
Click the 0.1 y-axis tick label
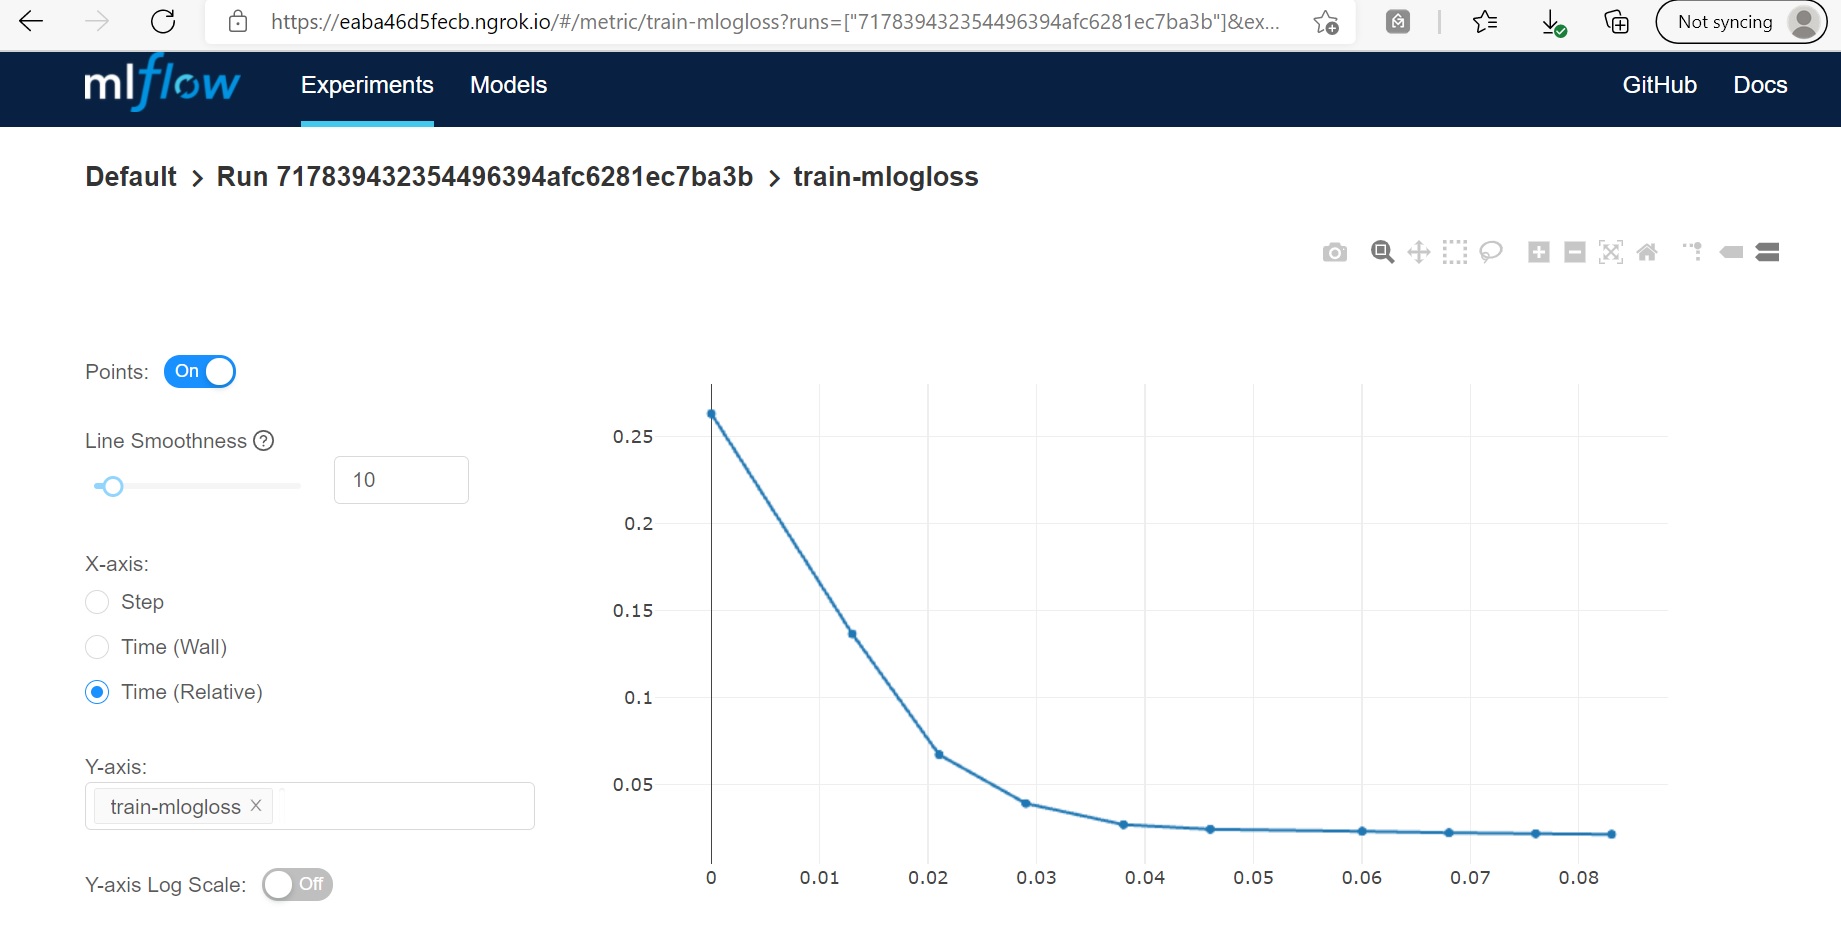tap(638, 698)
